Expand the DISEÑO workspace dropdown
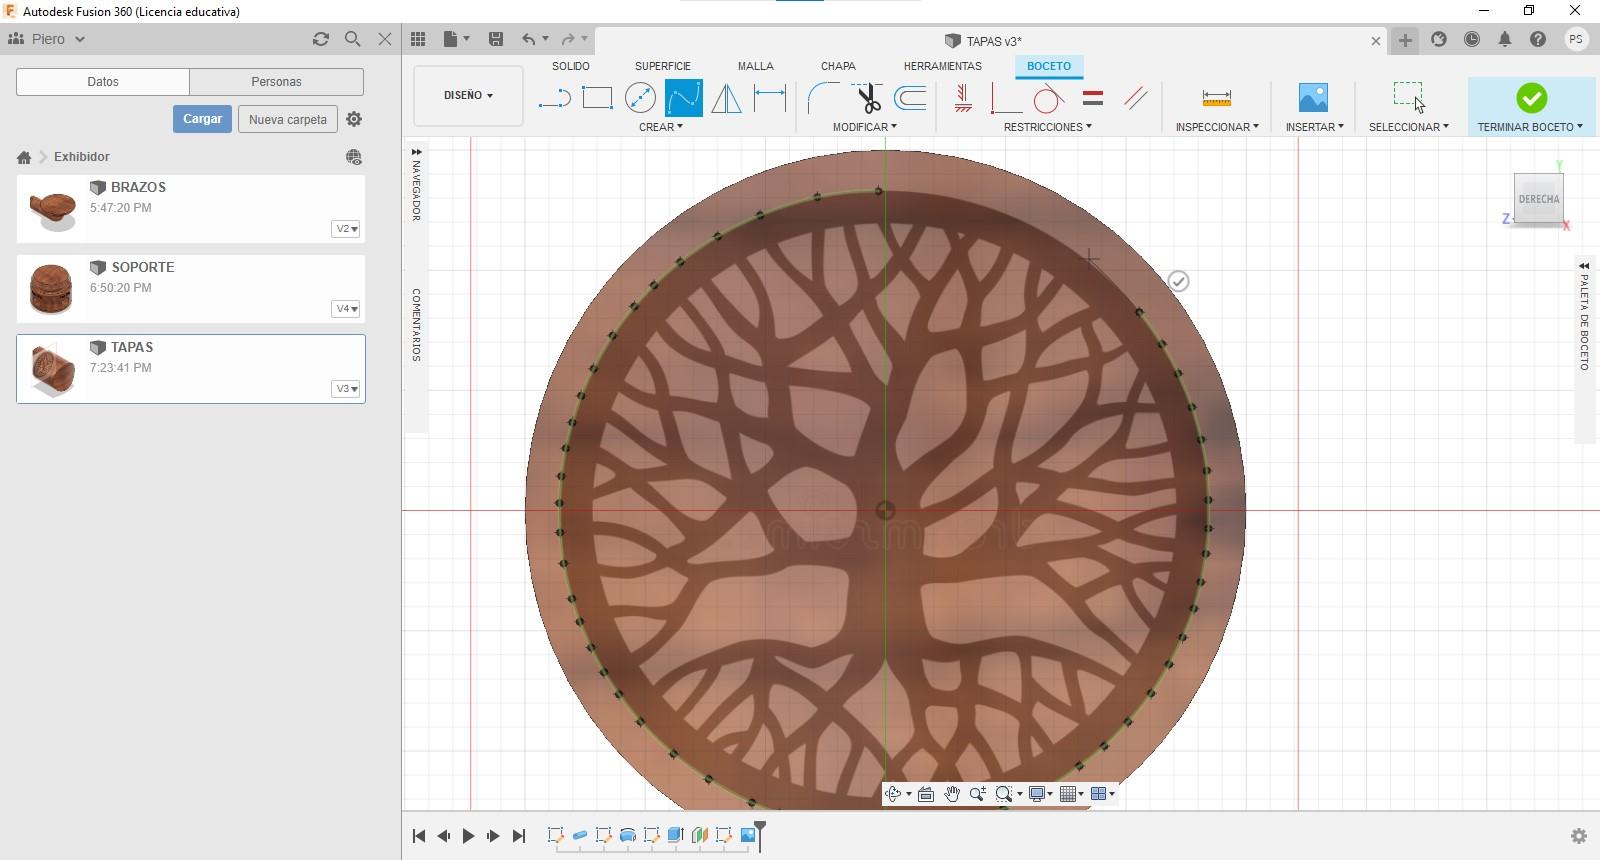The width and height of the screenshot is (1600, 860). [468, 95]
